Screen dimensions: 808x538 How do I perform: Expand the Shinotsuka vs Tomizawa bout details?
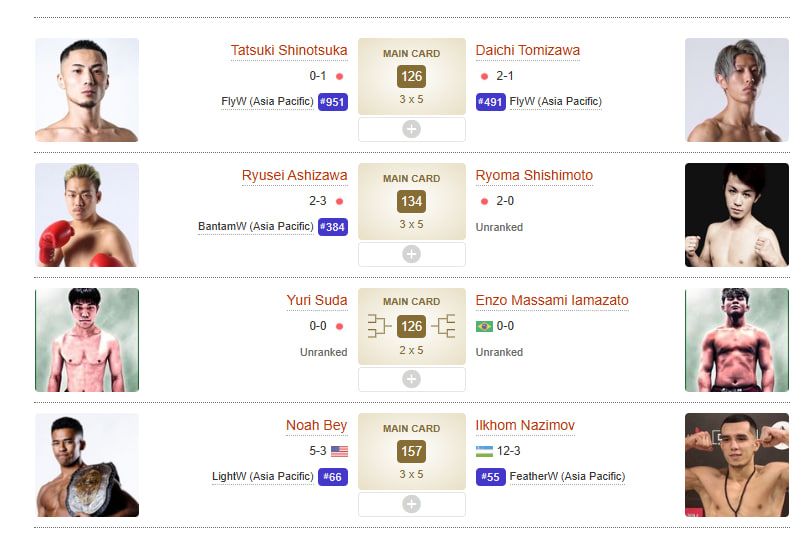(x=411, y=129)
